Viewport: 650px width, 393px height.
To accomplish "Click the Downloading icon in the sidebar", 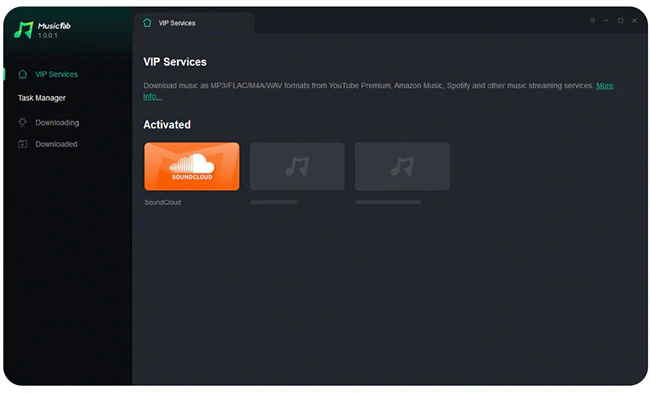I will [x=22, y=122].
